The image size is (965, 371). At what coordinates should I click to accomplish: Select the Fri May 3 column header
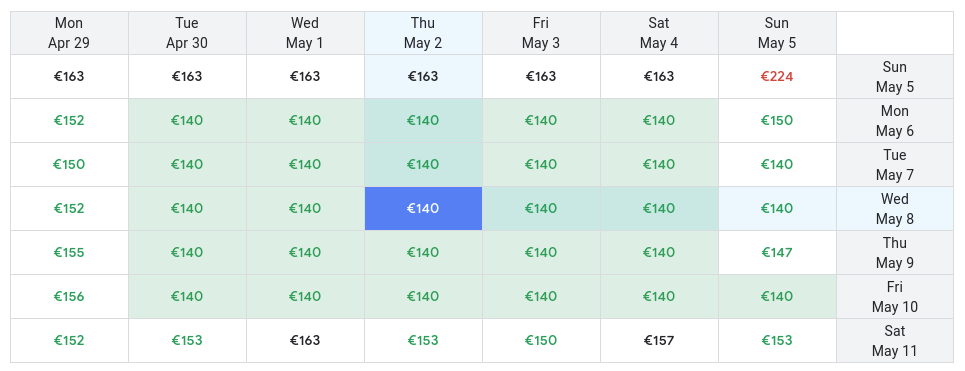click(541, 33)
